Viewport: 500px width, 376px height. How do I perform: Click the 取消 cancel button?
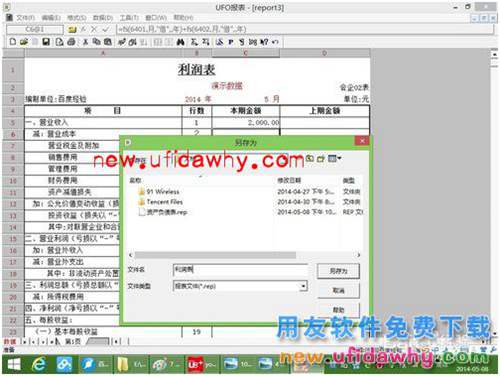tap(338, 290)
